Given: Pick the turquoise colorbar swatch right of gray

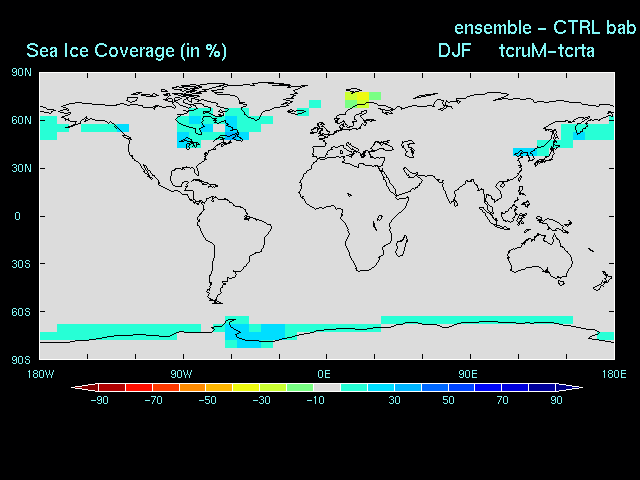Looking at the screenshot, I should click(354, 387).
